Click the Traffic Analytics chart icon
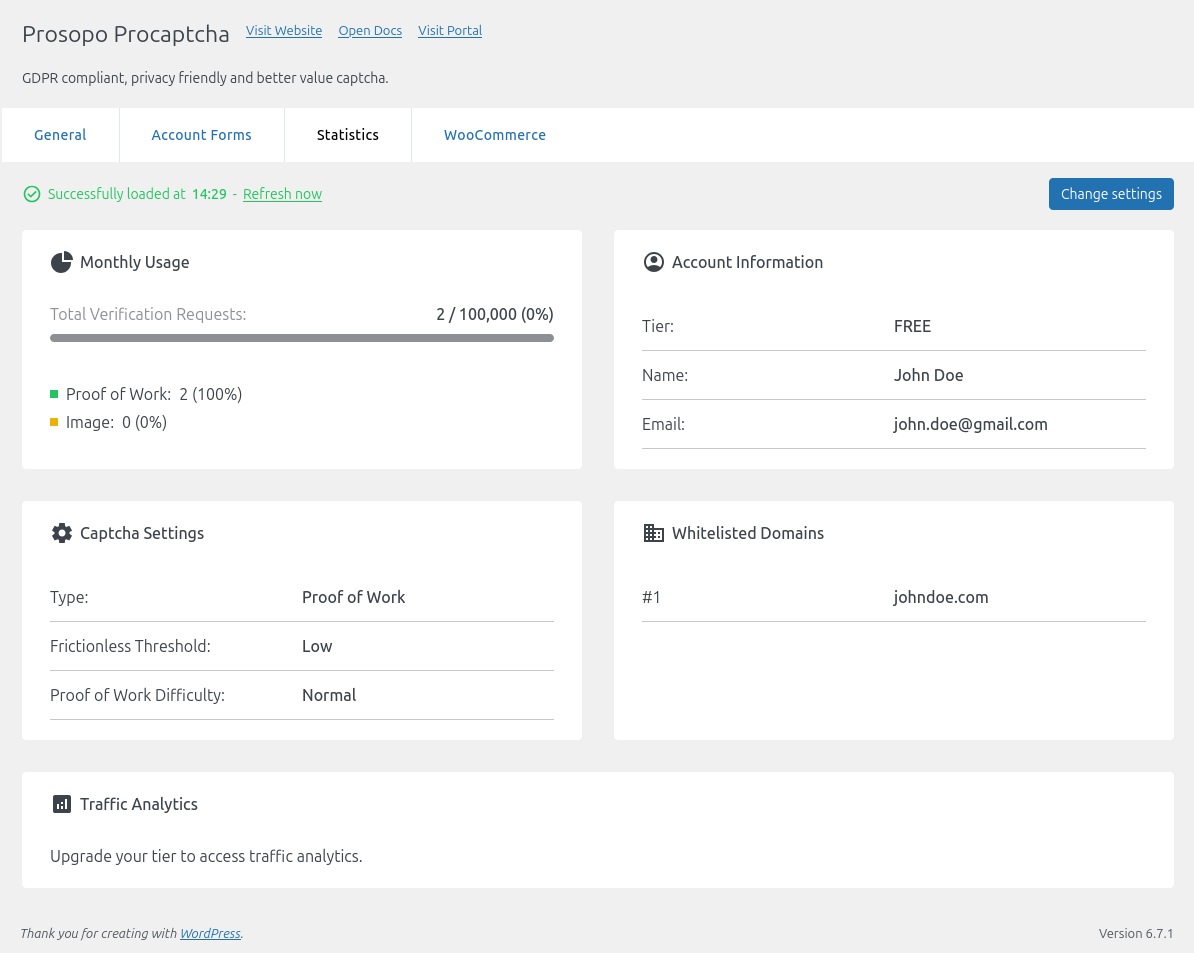 [x=62, y=804]
